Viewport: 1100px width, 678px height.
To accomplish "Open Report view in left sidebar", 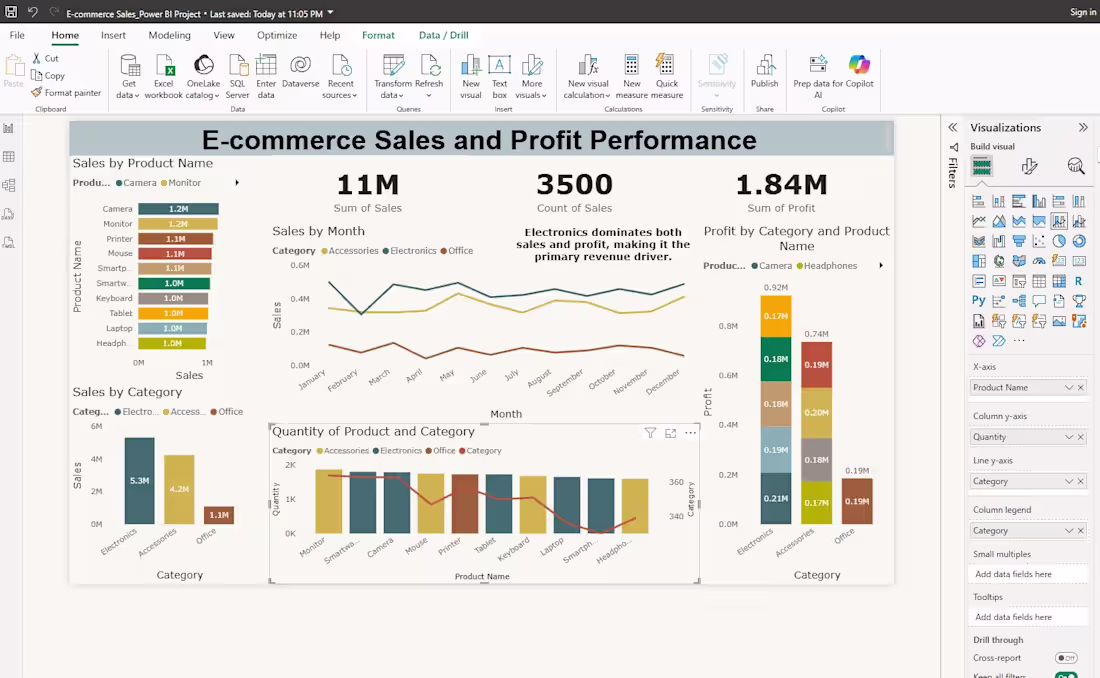I will click(x=9, y=128).
